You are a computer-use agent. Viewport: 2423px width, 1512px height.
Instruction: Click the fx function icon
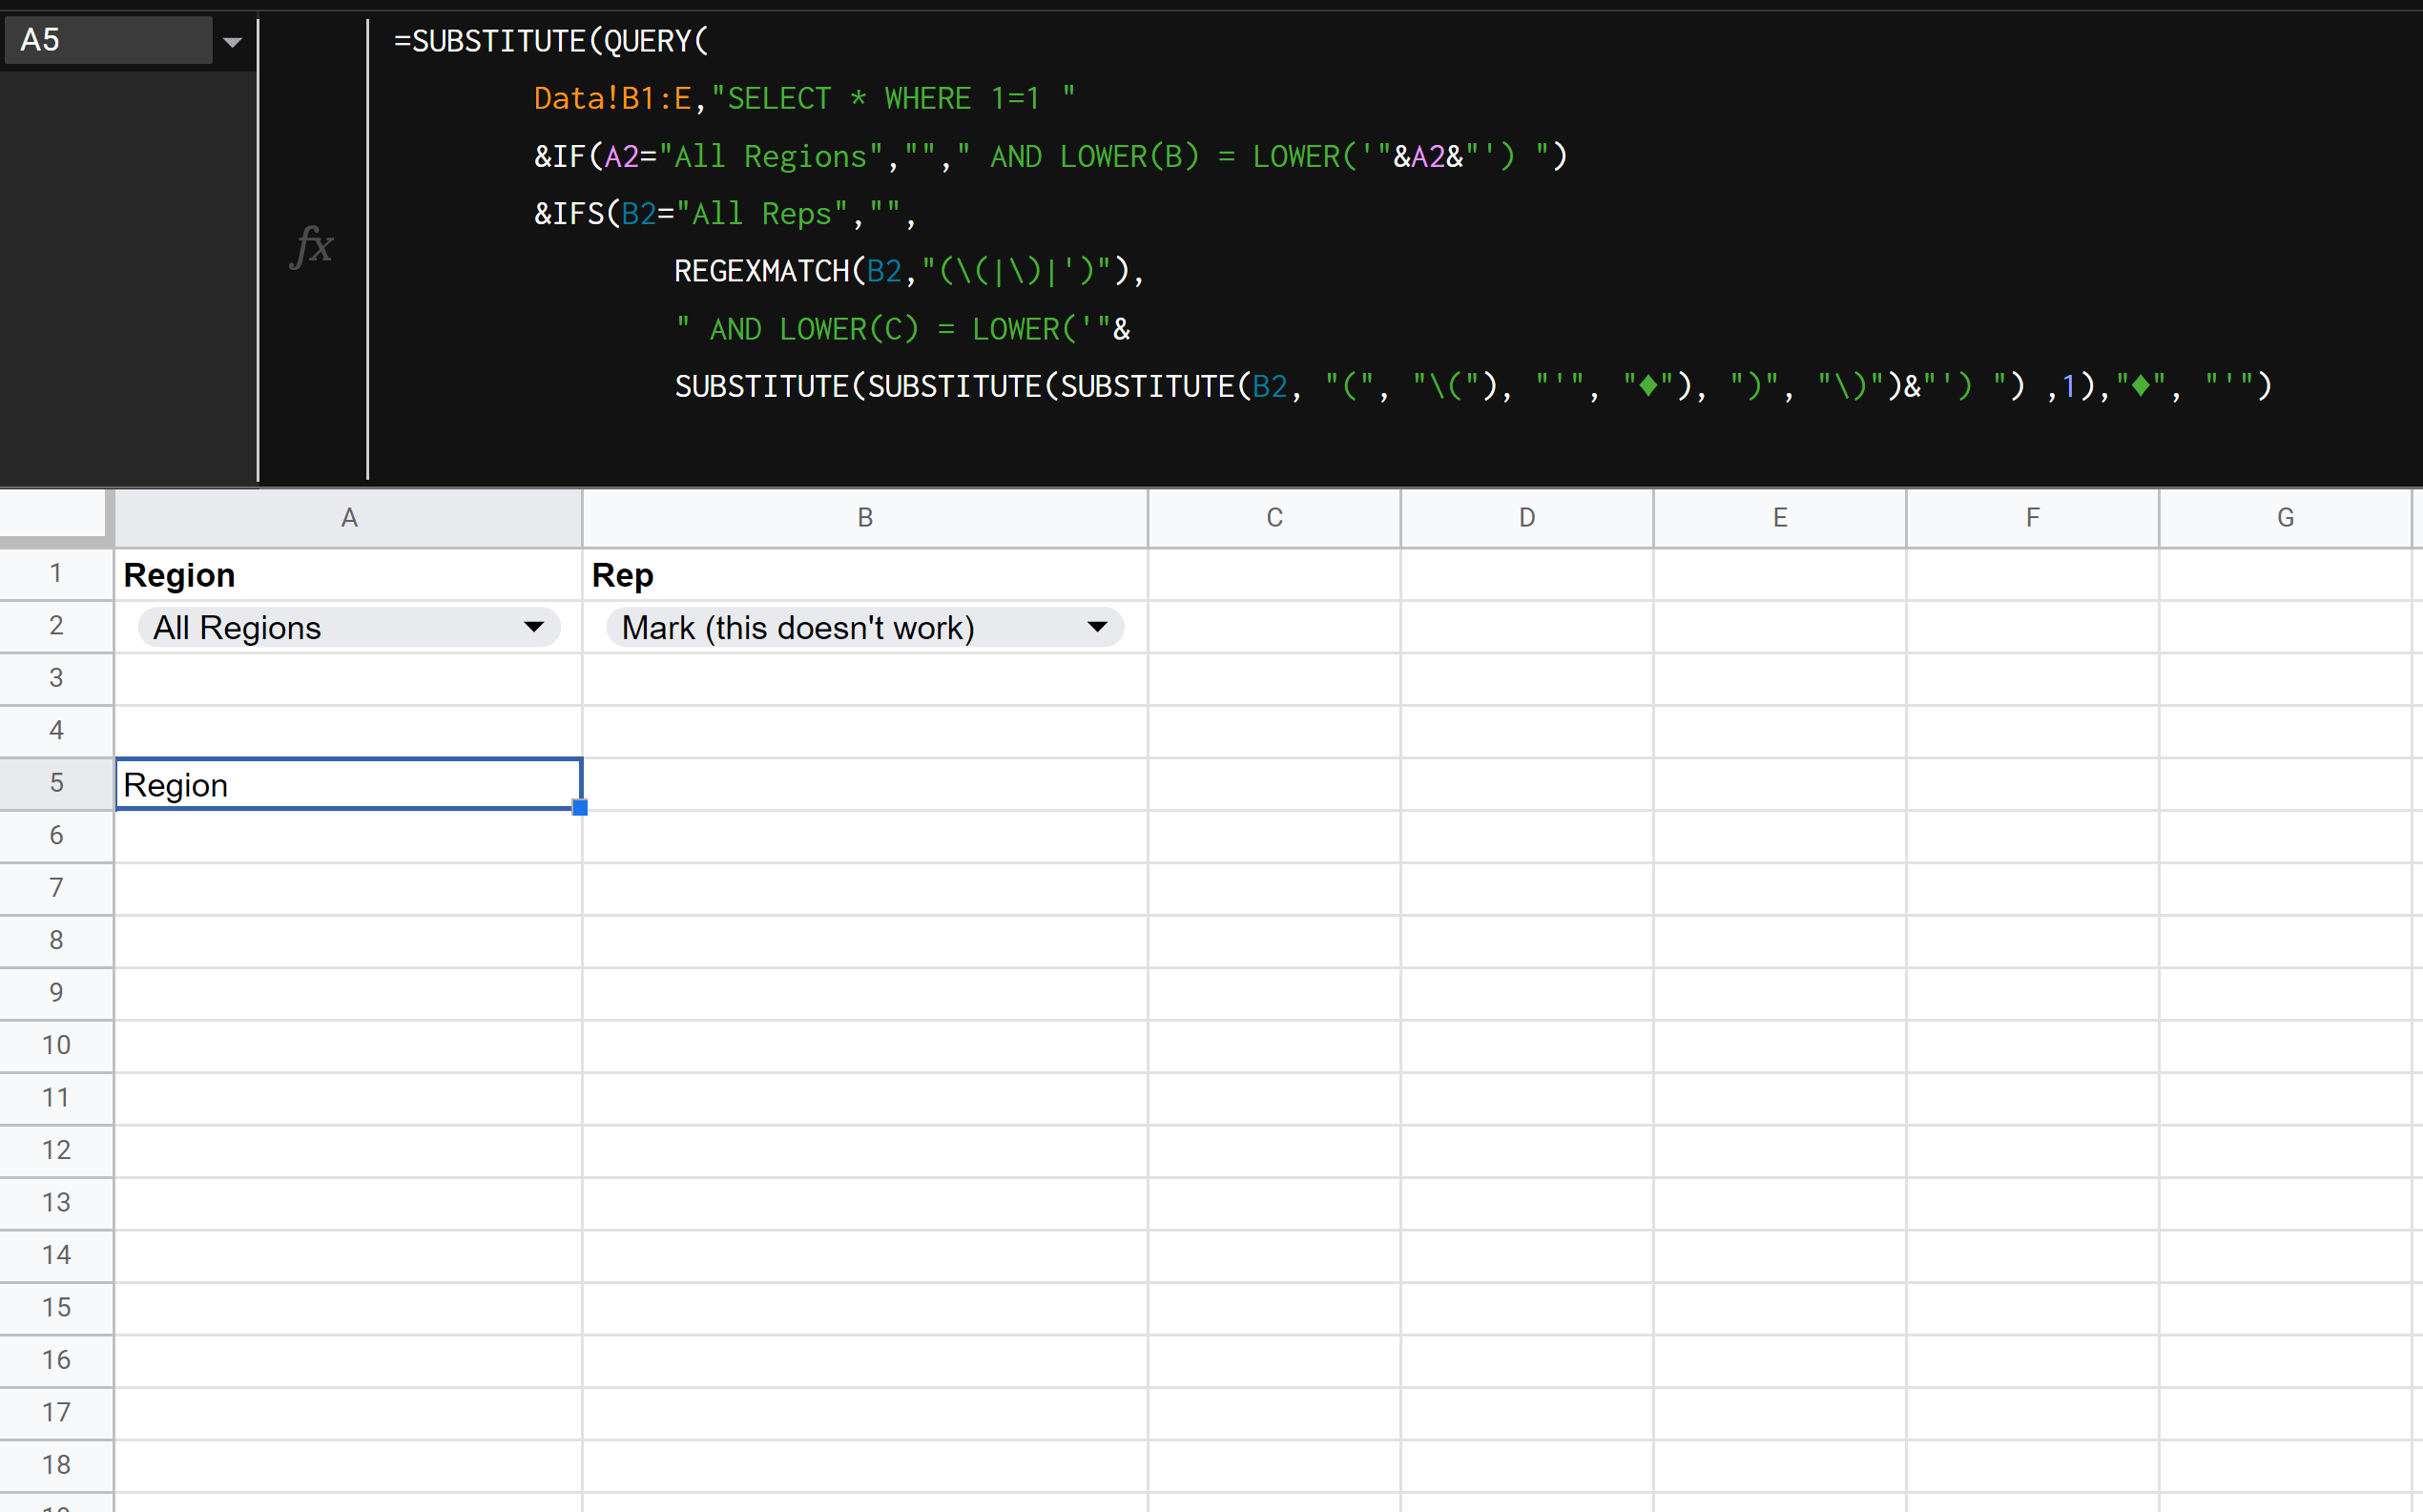click(311, 246)
